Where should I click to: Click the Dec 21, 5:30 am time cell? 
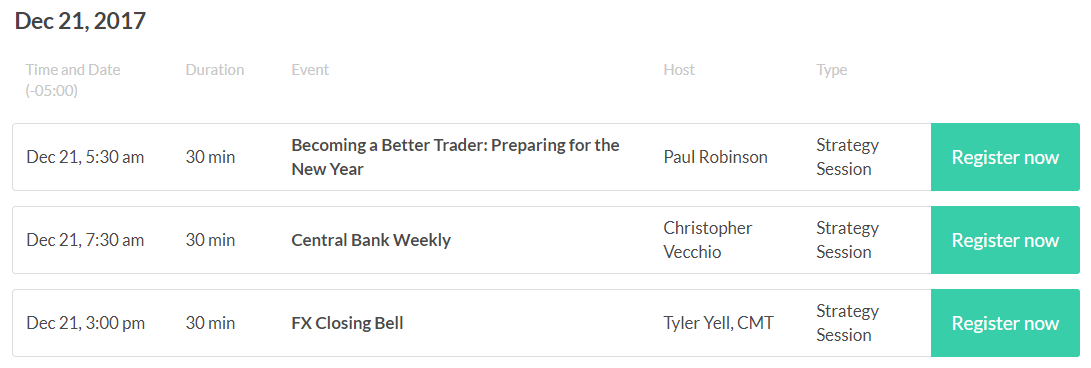pos(85,157)
